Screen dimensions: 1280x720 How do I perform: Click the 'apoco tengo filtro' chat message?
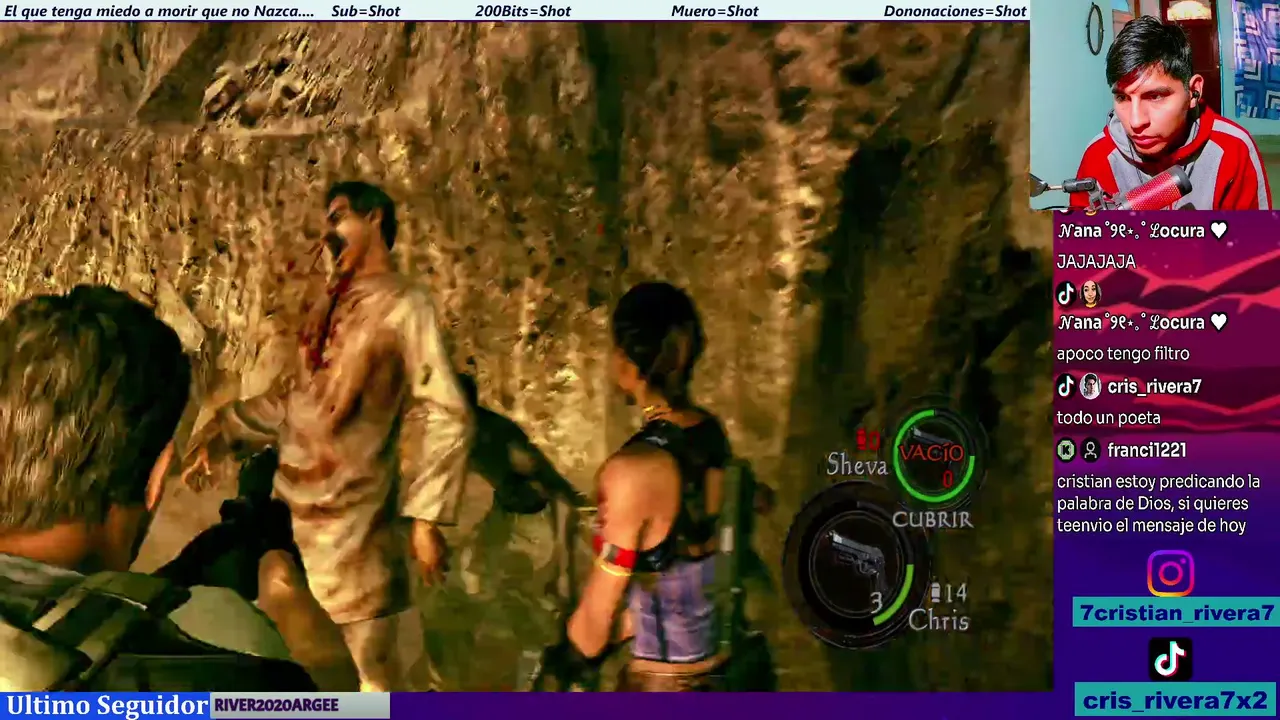pyautogui.click(x=1123, y=354)
